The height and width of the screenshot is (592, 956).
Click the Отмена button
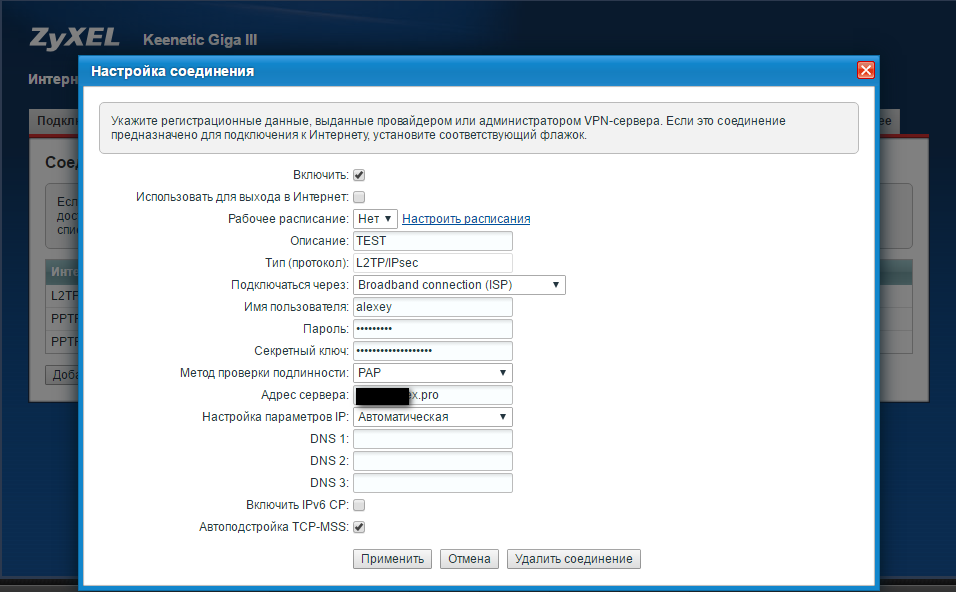click(x=469, y=559)
